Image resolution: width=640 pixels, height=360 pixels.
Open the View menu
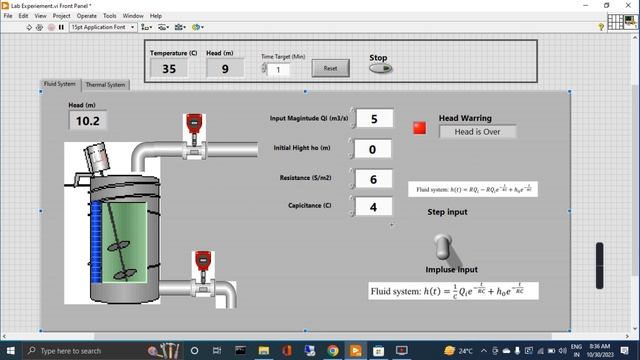pyautogui.click(x=40, y=16)
